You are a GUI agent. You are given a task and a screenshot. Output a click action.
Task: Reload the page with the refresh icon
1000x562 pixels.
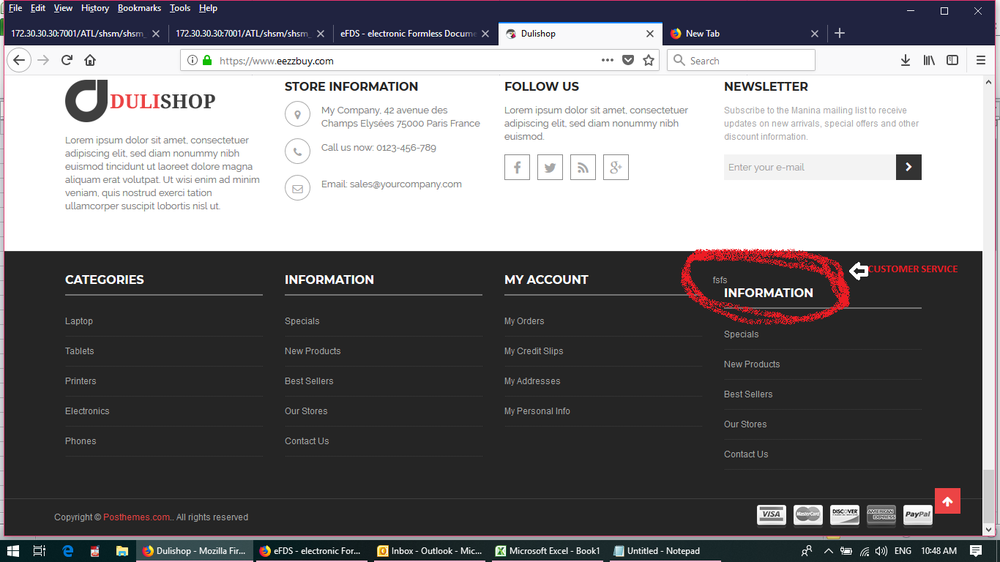66,61
